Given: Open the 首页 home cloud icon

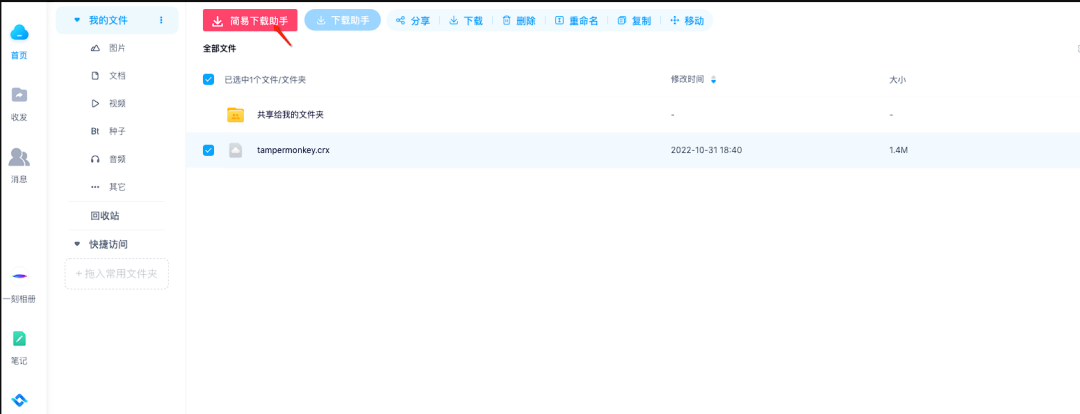Looking at the screenshot, I should [19, 32].
